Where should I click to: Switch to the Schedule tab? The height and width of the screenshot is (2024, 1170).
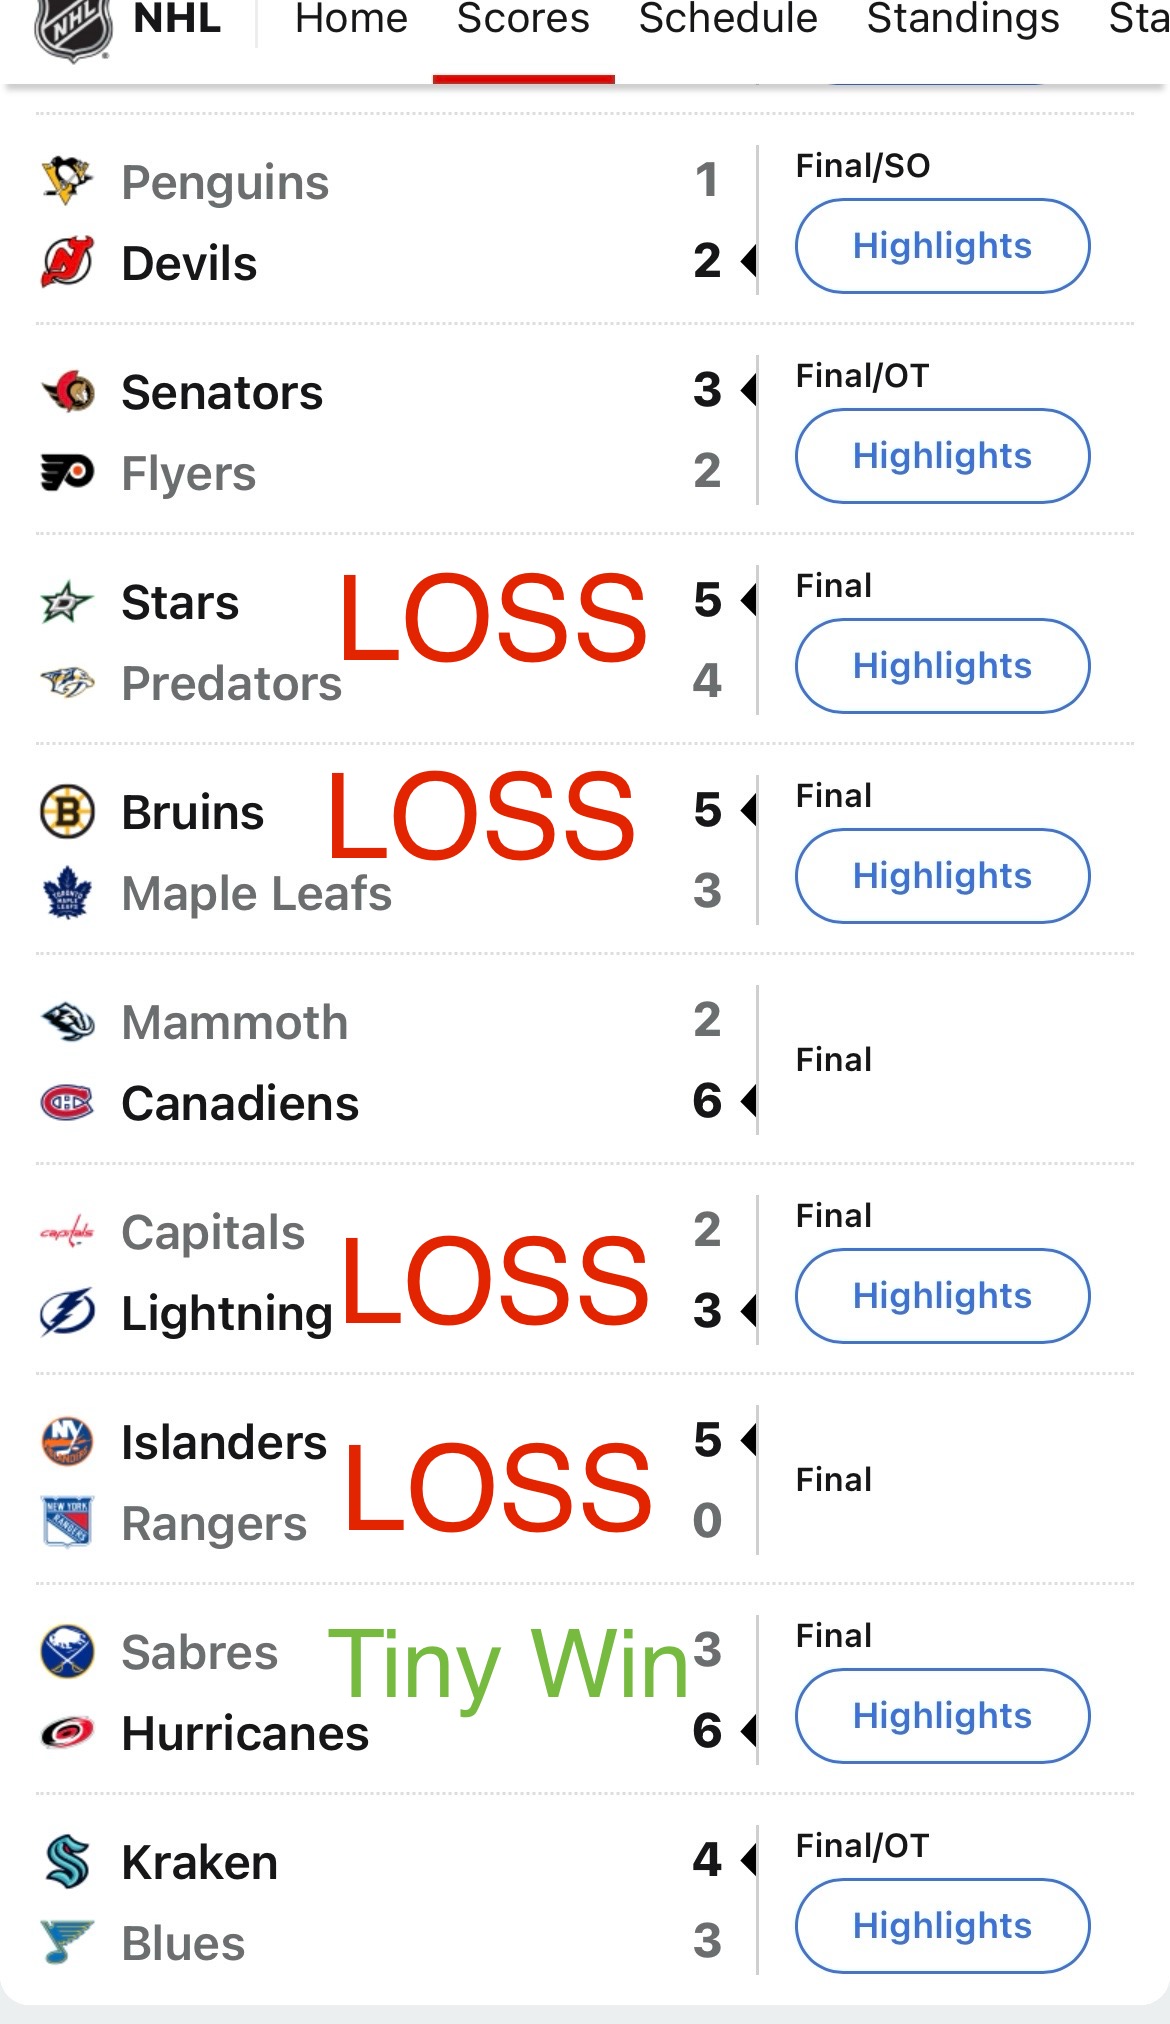click(728, 20)
